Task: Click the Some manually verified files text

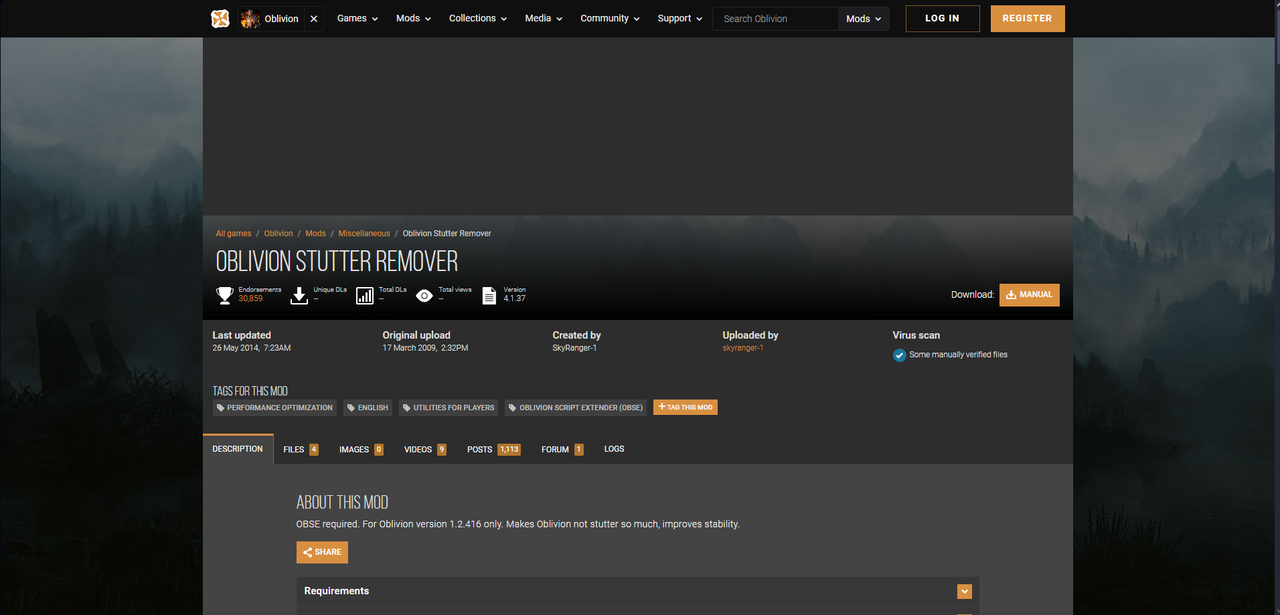Action: click(958, 355)
